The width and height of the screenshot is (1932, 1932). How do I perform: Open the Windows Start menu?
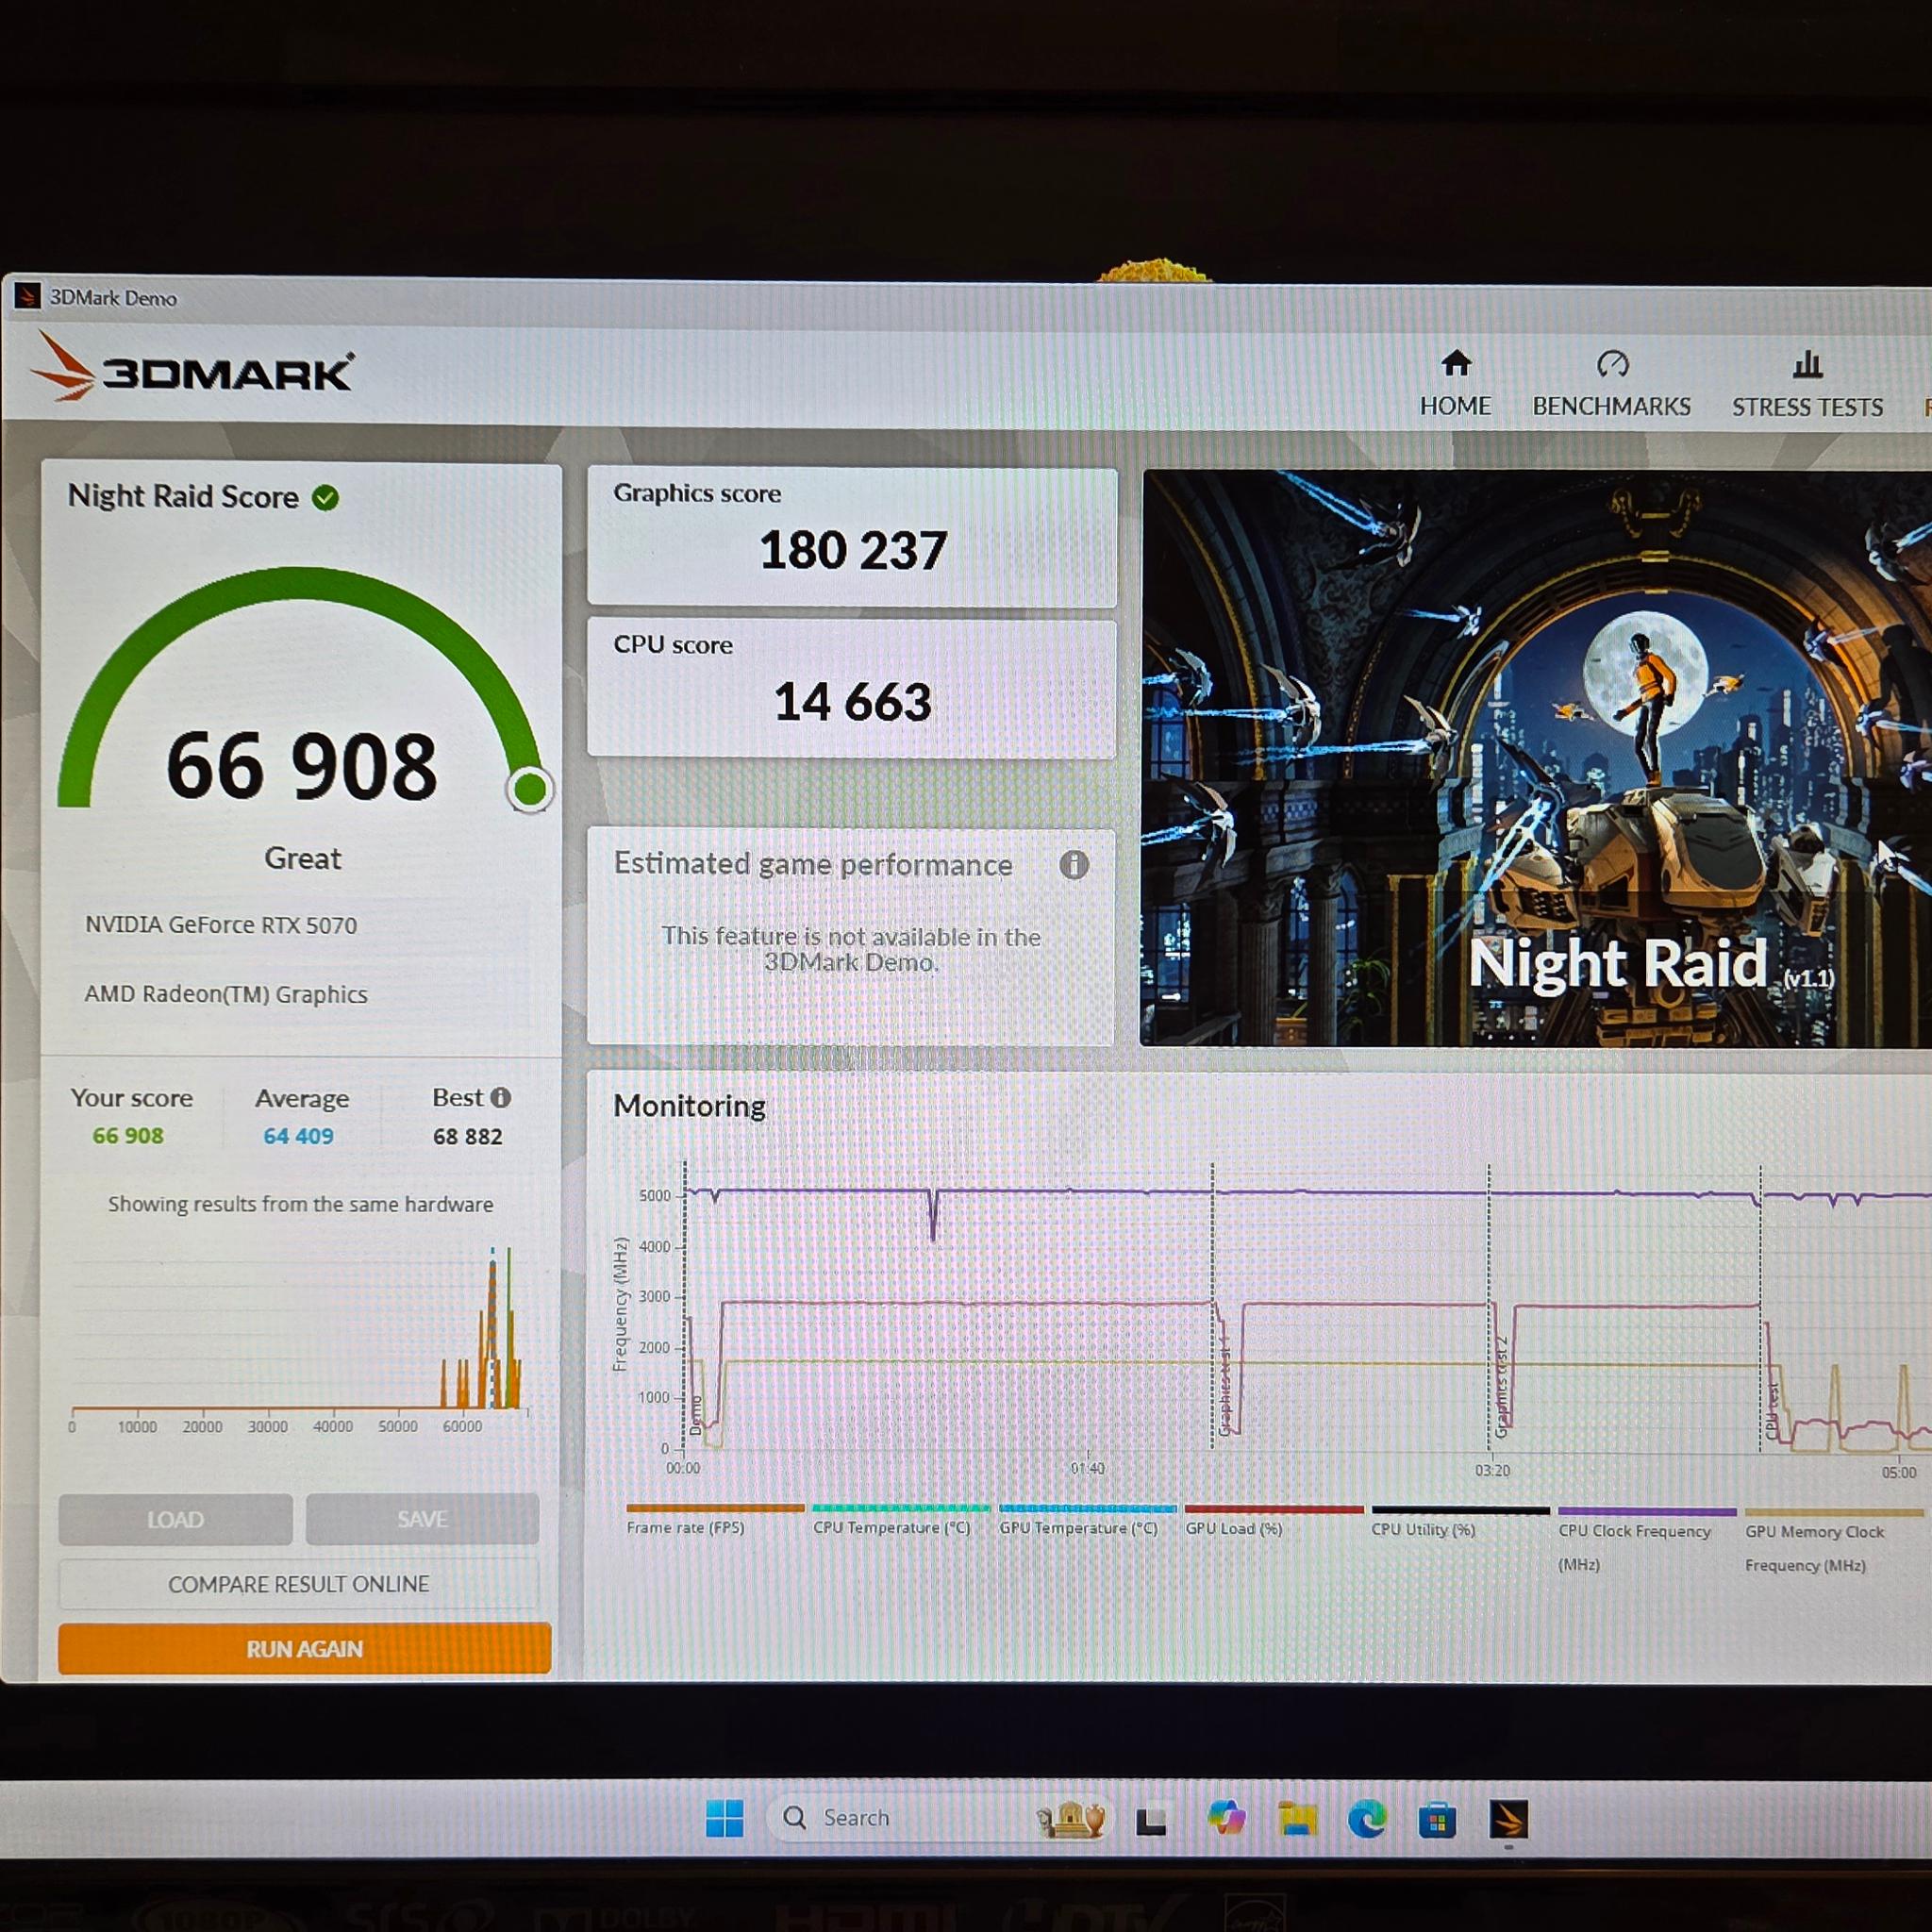tap(724, 1818)
